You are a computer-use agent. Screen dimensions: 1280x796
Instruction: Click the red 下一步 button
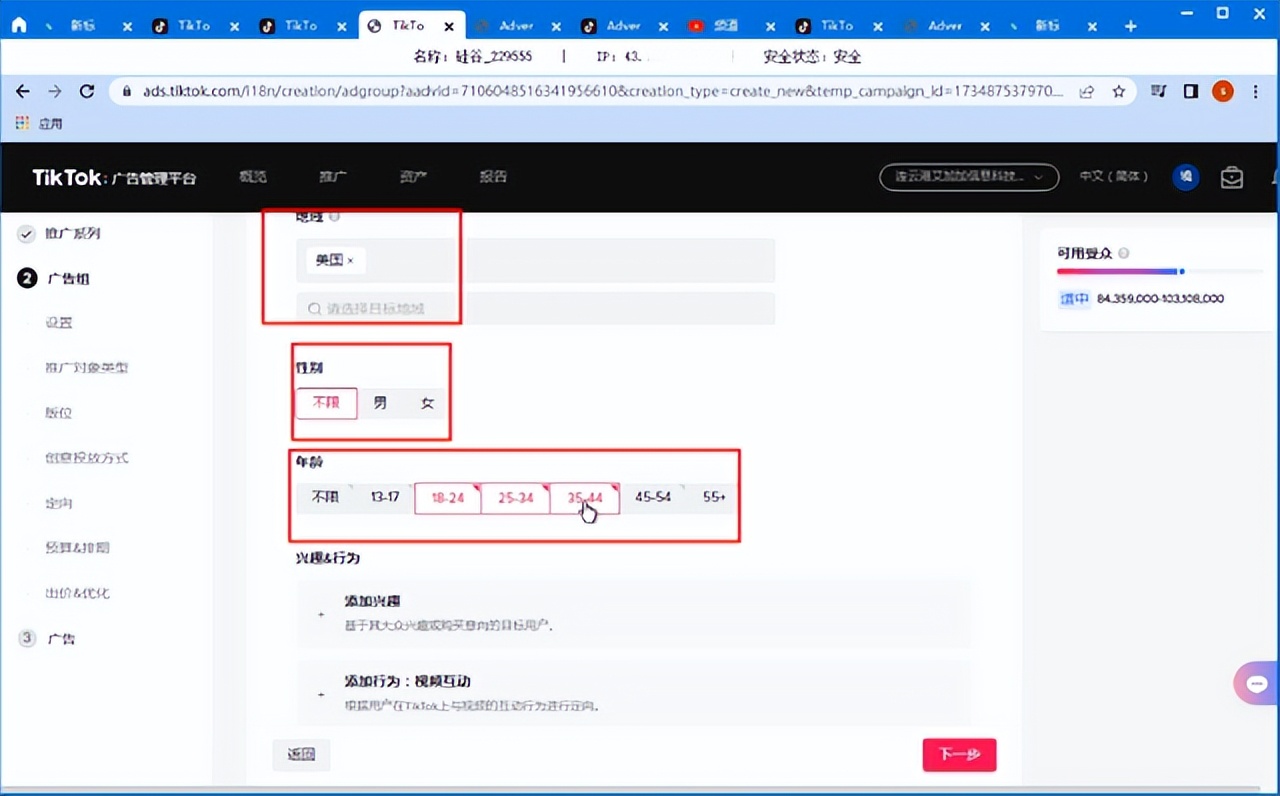(x=959, y=754)
